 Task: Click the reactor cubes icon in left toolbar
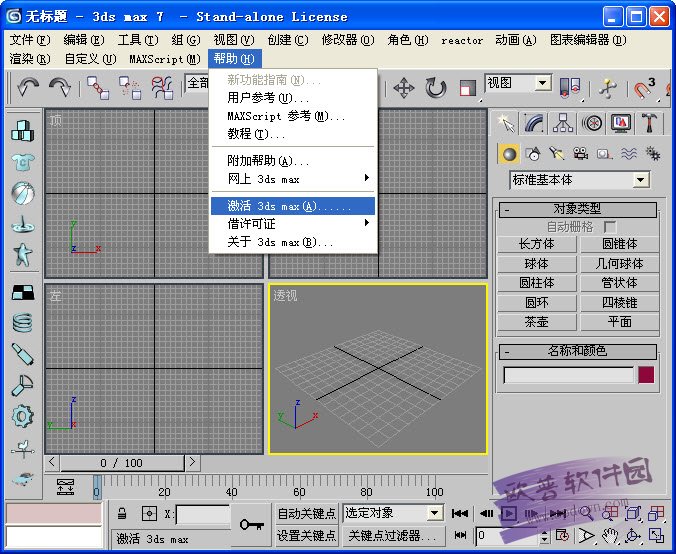point(22,131)
